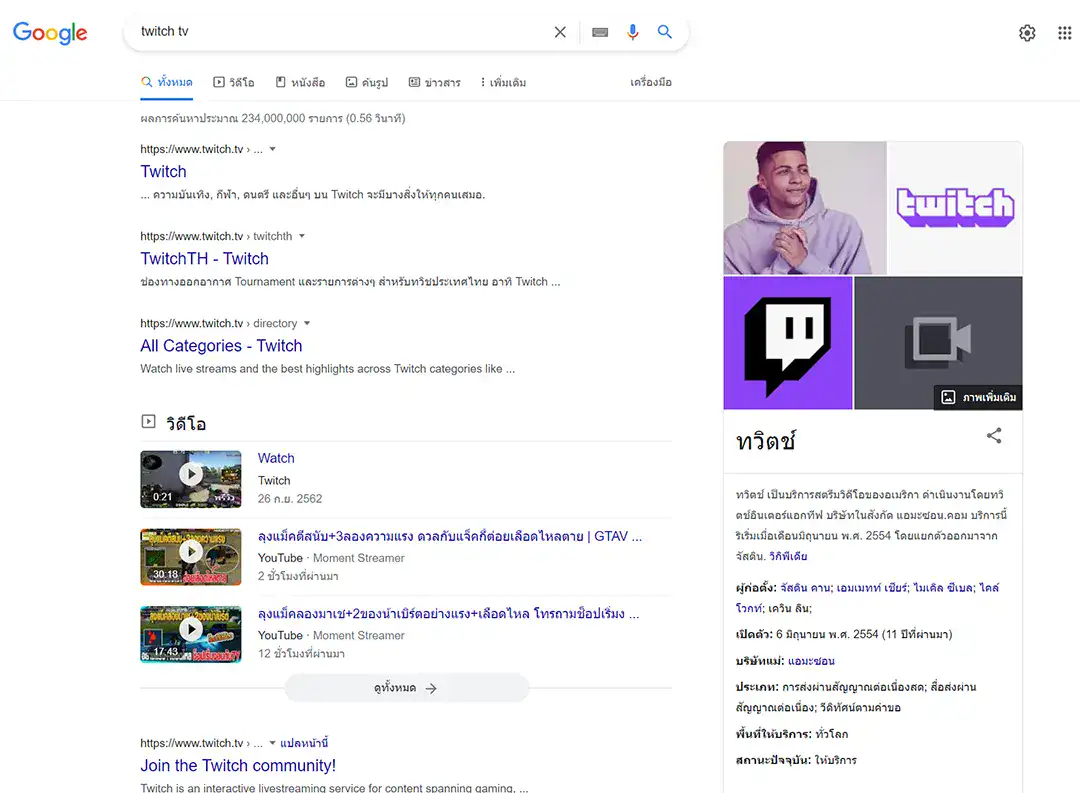Play the GTAV video thumbnail
Image resolution: width=1080 pixels, height=793 pixels.
(x=190, y=556)
